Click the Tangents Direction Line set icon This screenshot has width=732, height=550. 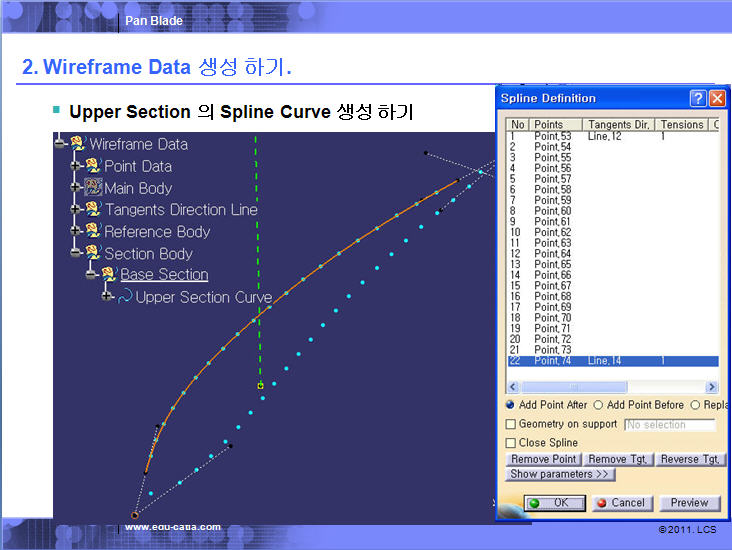(x=93, y=210)
